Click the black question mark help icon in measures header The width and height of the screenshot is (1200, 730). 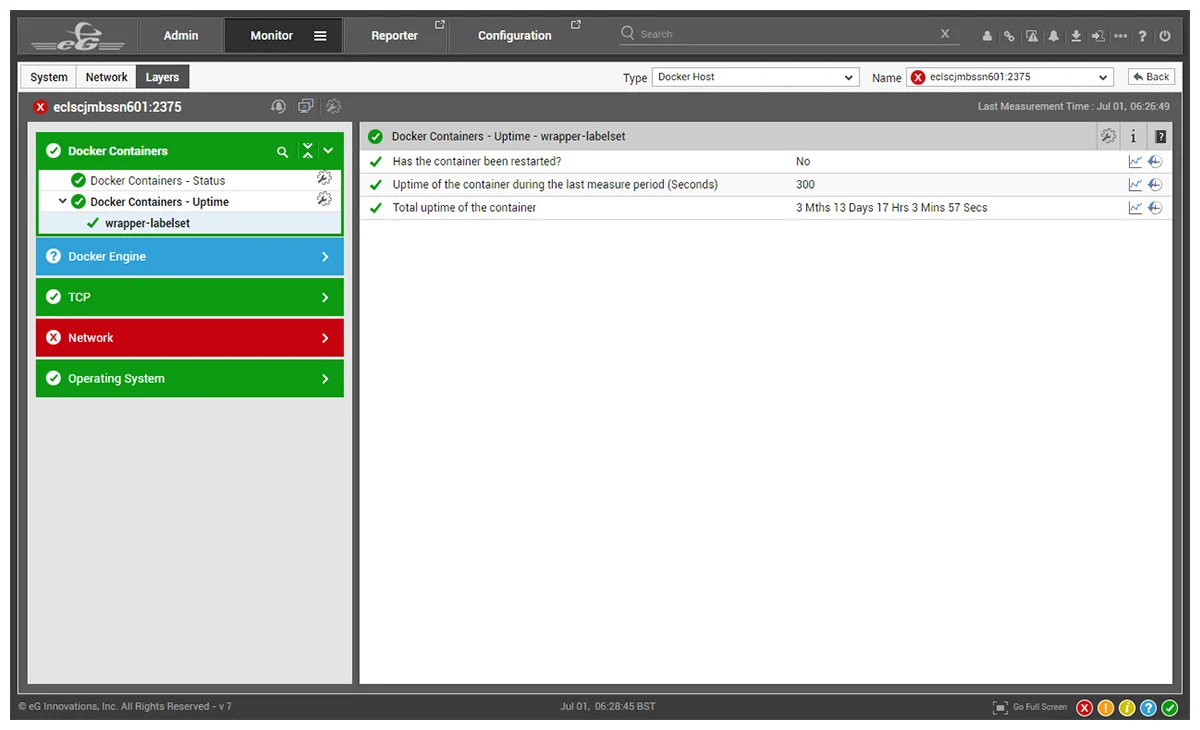[x=1160, y=137]
